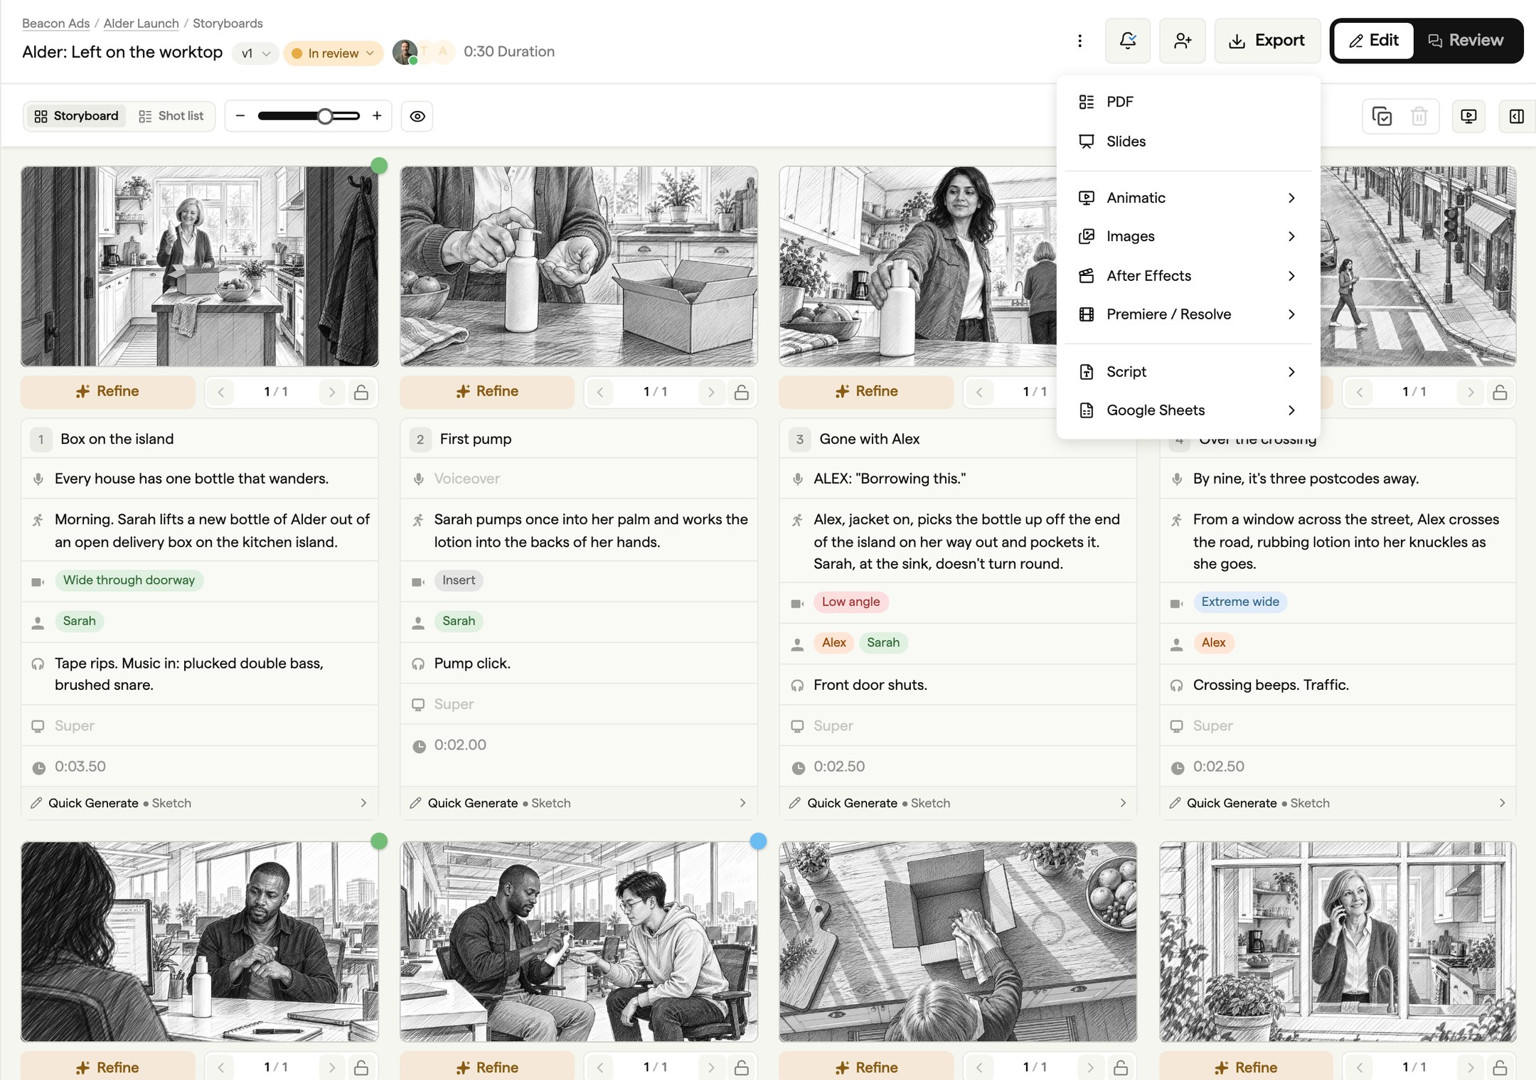Viewport: 1536px width, 1080px height.
Task: Select Slides from the export menu
Action: [x=1188, y=142]
